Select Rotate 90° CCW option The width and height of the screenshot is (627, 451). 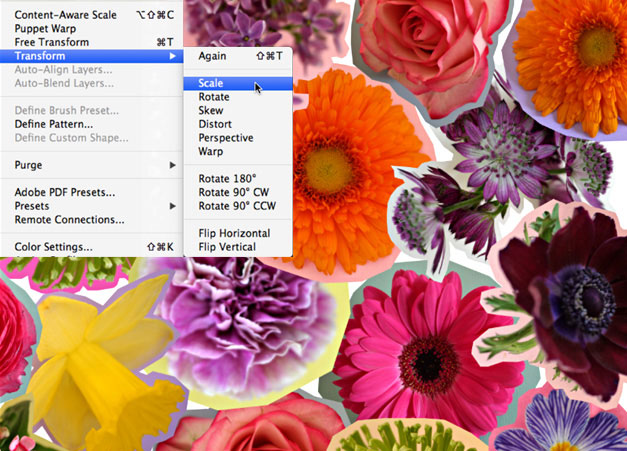pyautogui.click(x=238, y=206)
